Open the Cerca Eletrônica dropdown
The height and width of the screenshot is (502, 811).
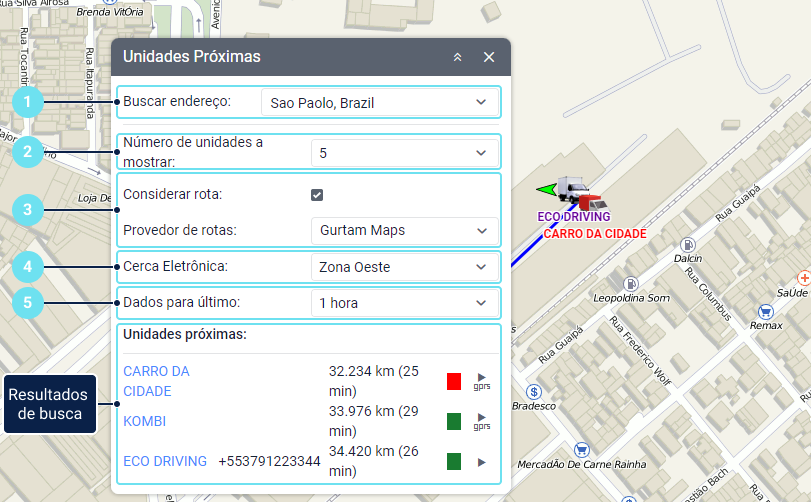pyautogui.click(x=405, y=267)
